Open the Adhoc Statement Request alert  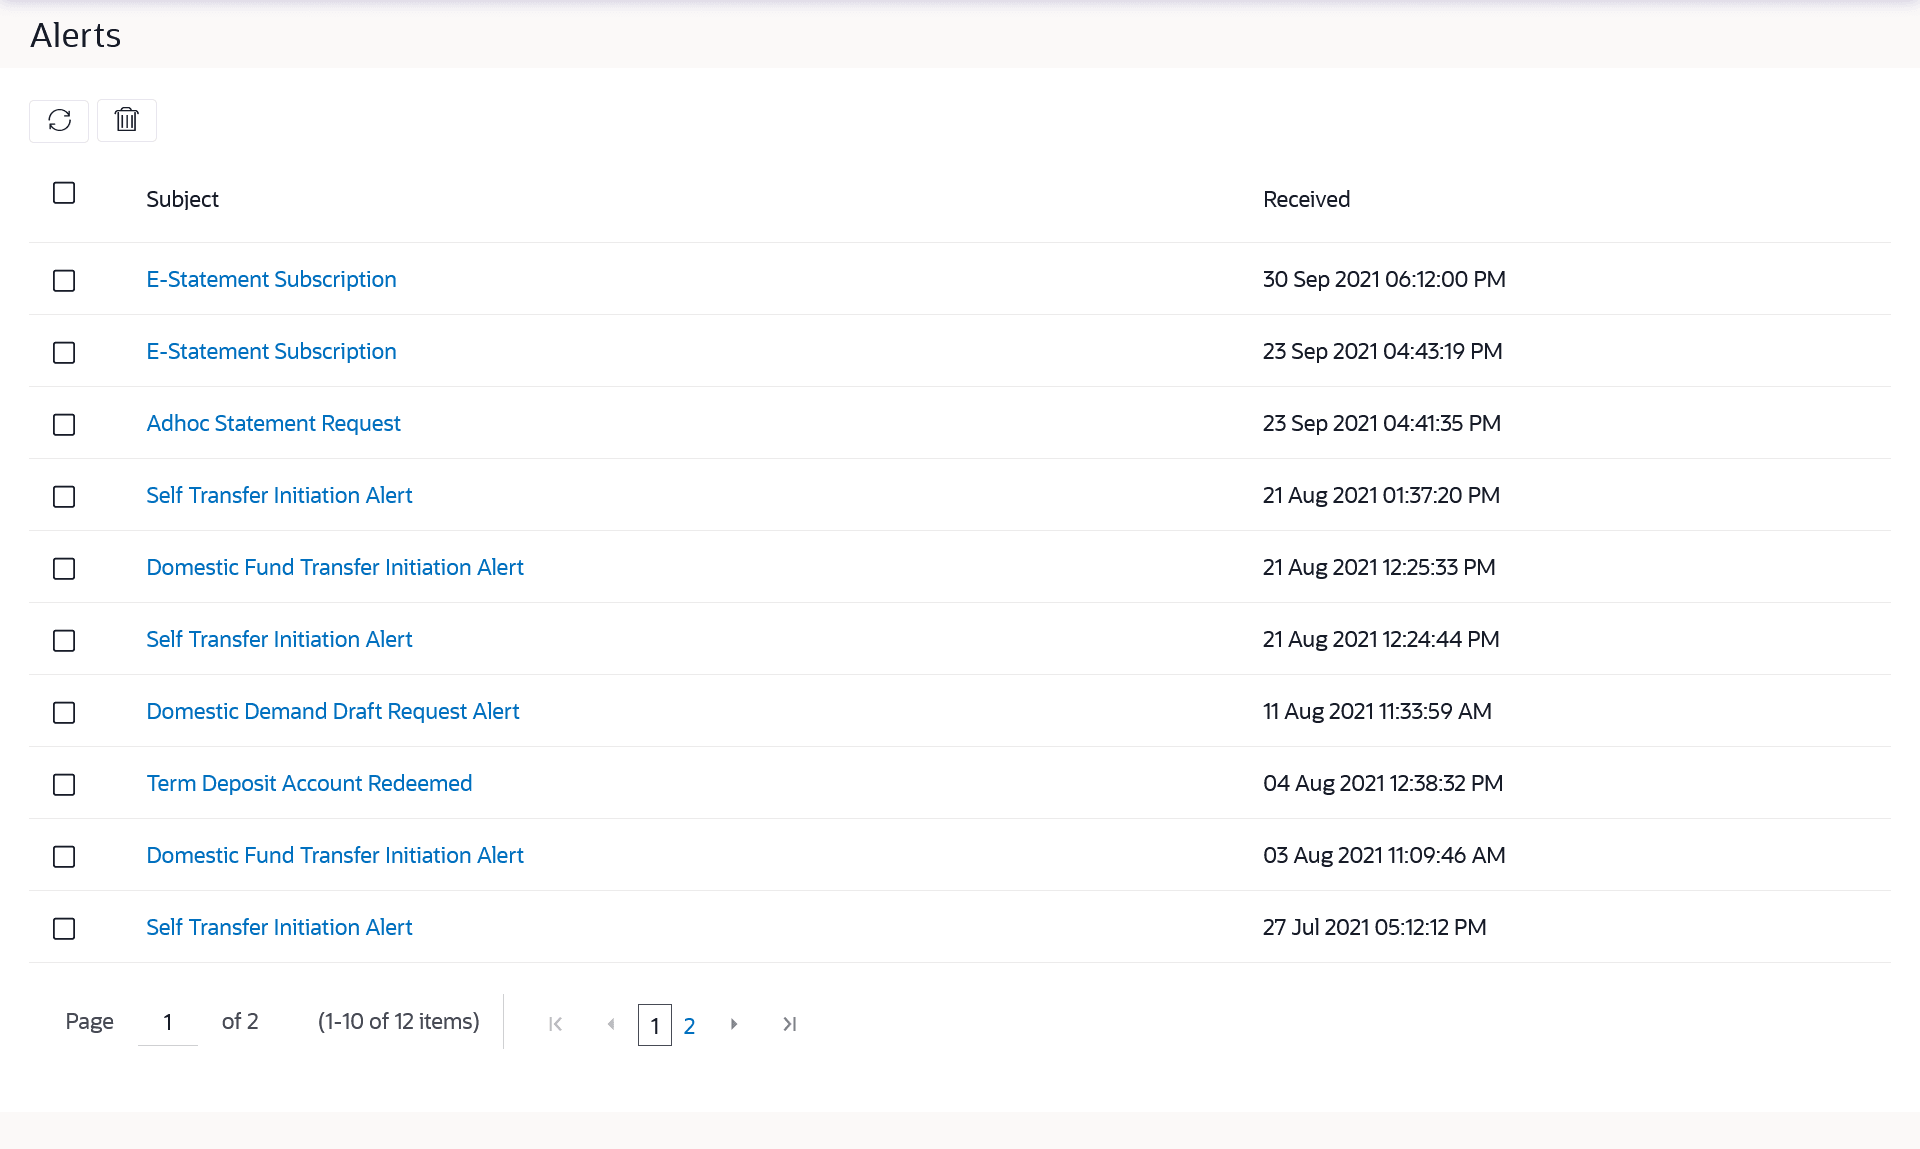pyautogui.click(x=273, y=424)
